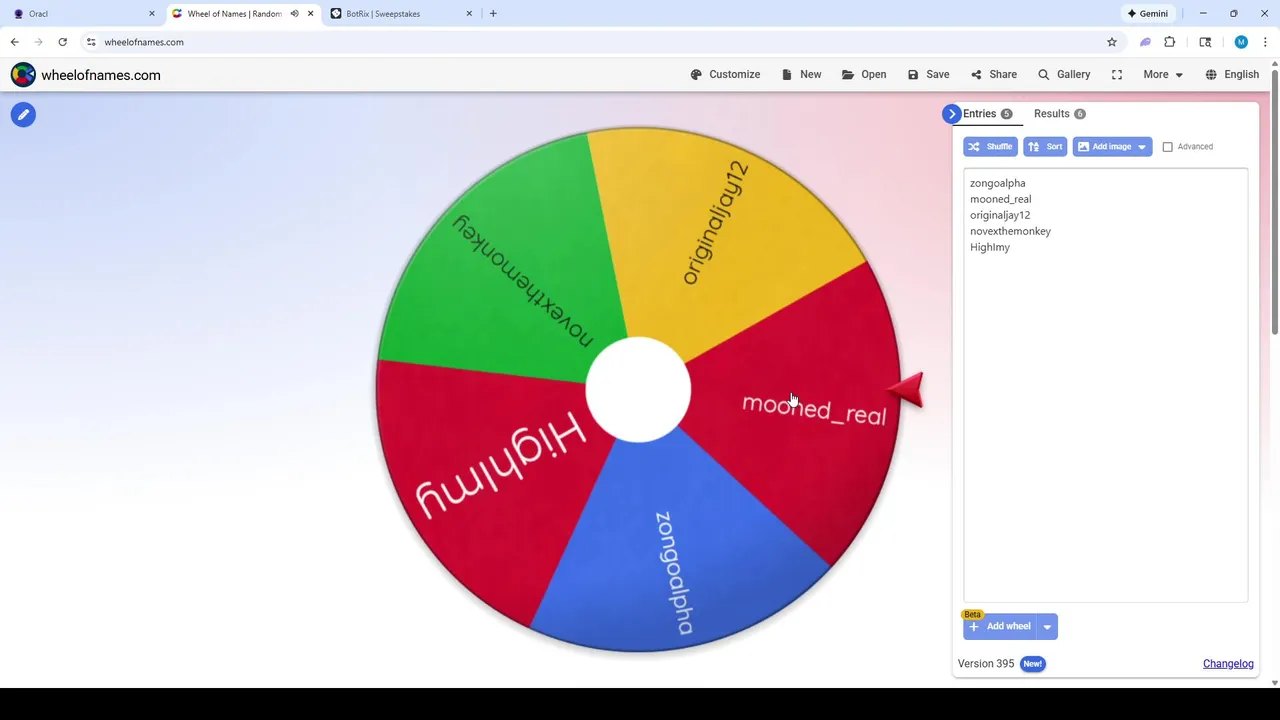This screenshot has width=1280, height=720.
Task: Click the mooned_real entry line
Action: click(x=1000, y=199)
